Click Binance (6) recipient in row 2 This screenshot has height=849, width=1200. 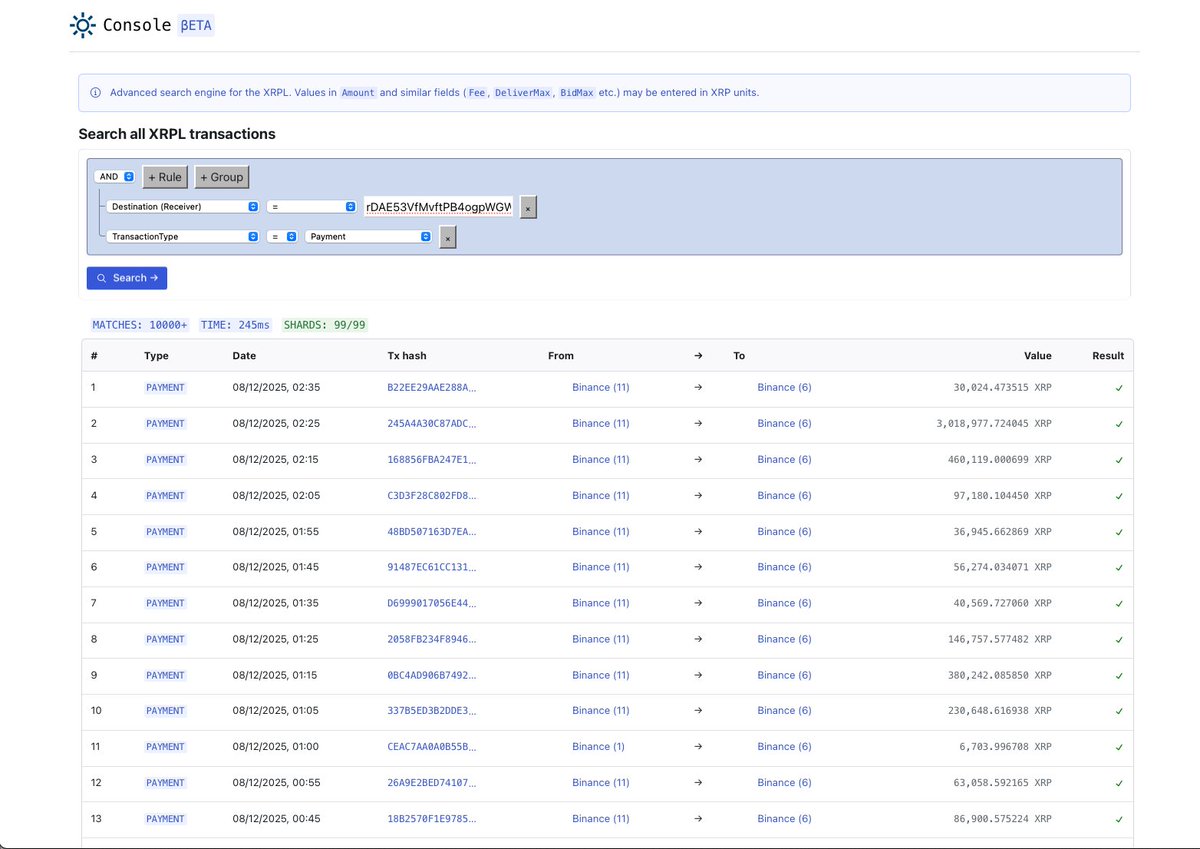784,423
